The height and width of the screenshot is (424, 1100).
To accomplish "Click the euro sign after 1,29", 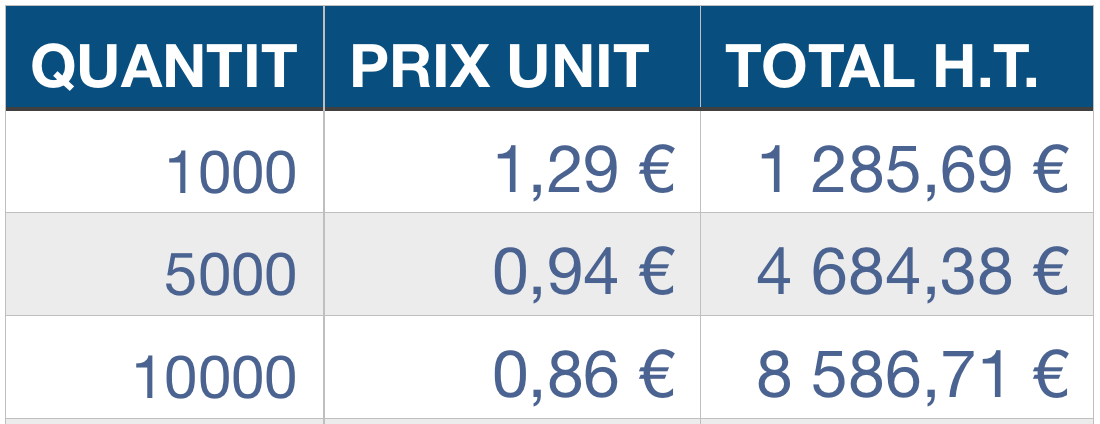I will coord(657,169).
